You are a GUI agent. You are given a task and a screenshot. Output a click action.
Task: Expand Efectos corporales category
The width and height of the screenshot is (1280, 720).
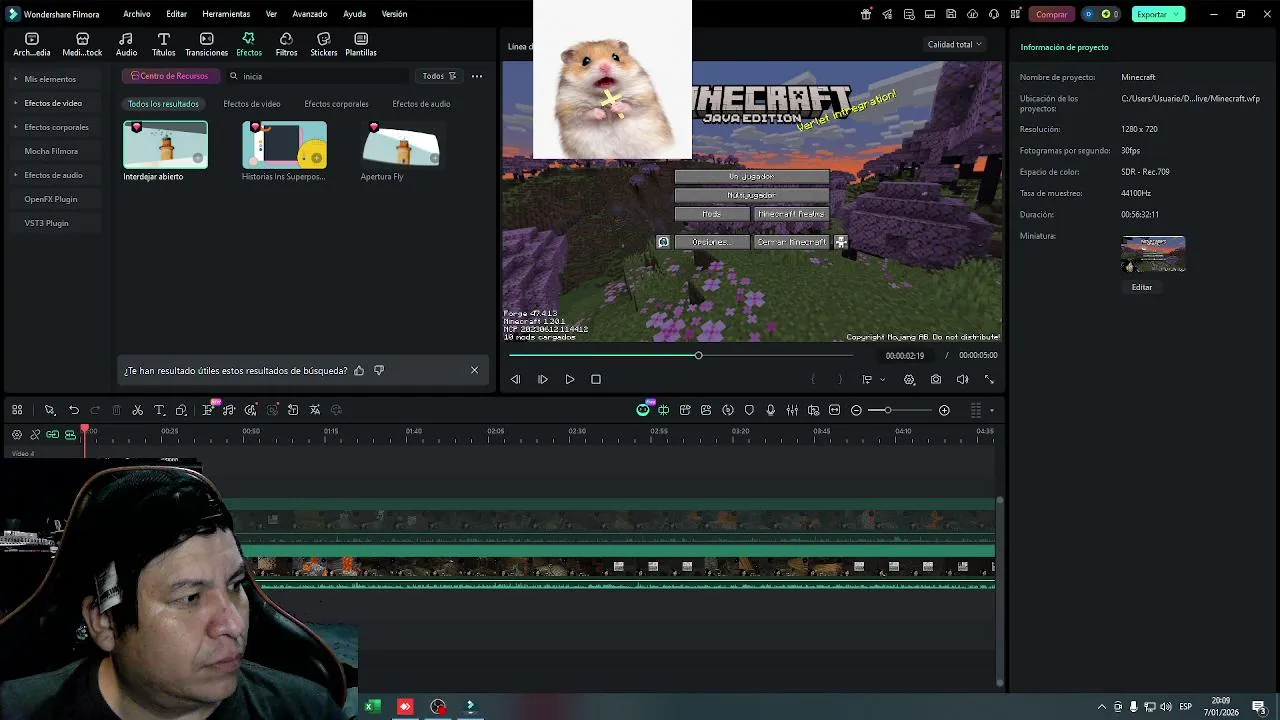56,127
